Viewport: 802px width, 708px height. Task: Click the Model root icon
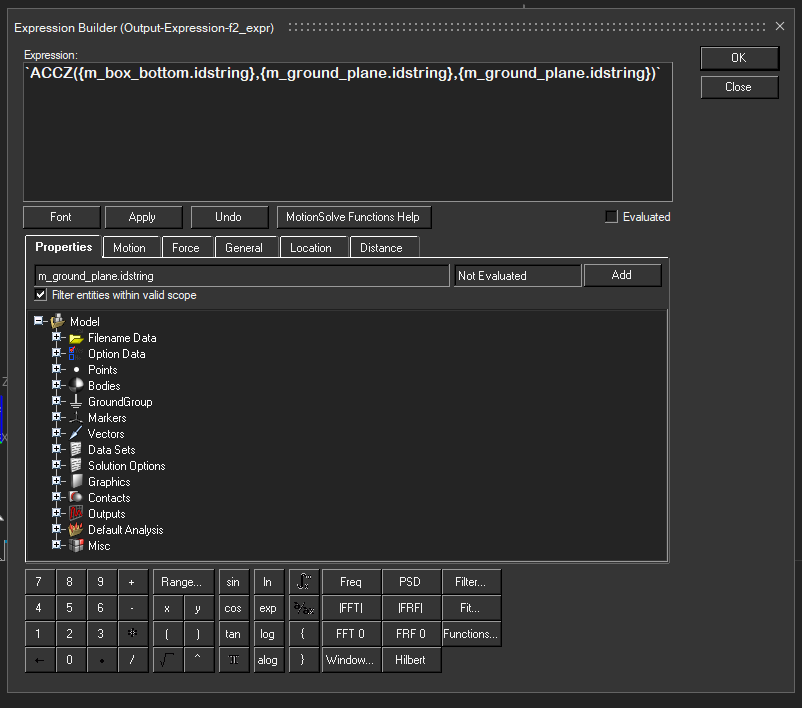(58, 321)
